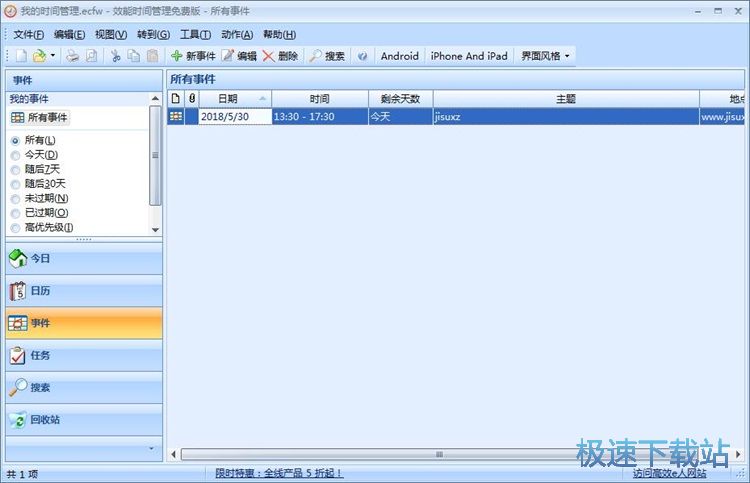
Task: Open the 今日 navigation panel
Action: (x=84, y=259)
